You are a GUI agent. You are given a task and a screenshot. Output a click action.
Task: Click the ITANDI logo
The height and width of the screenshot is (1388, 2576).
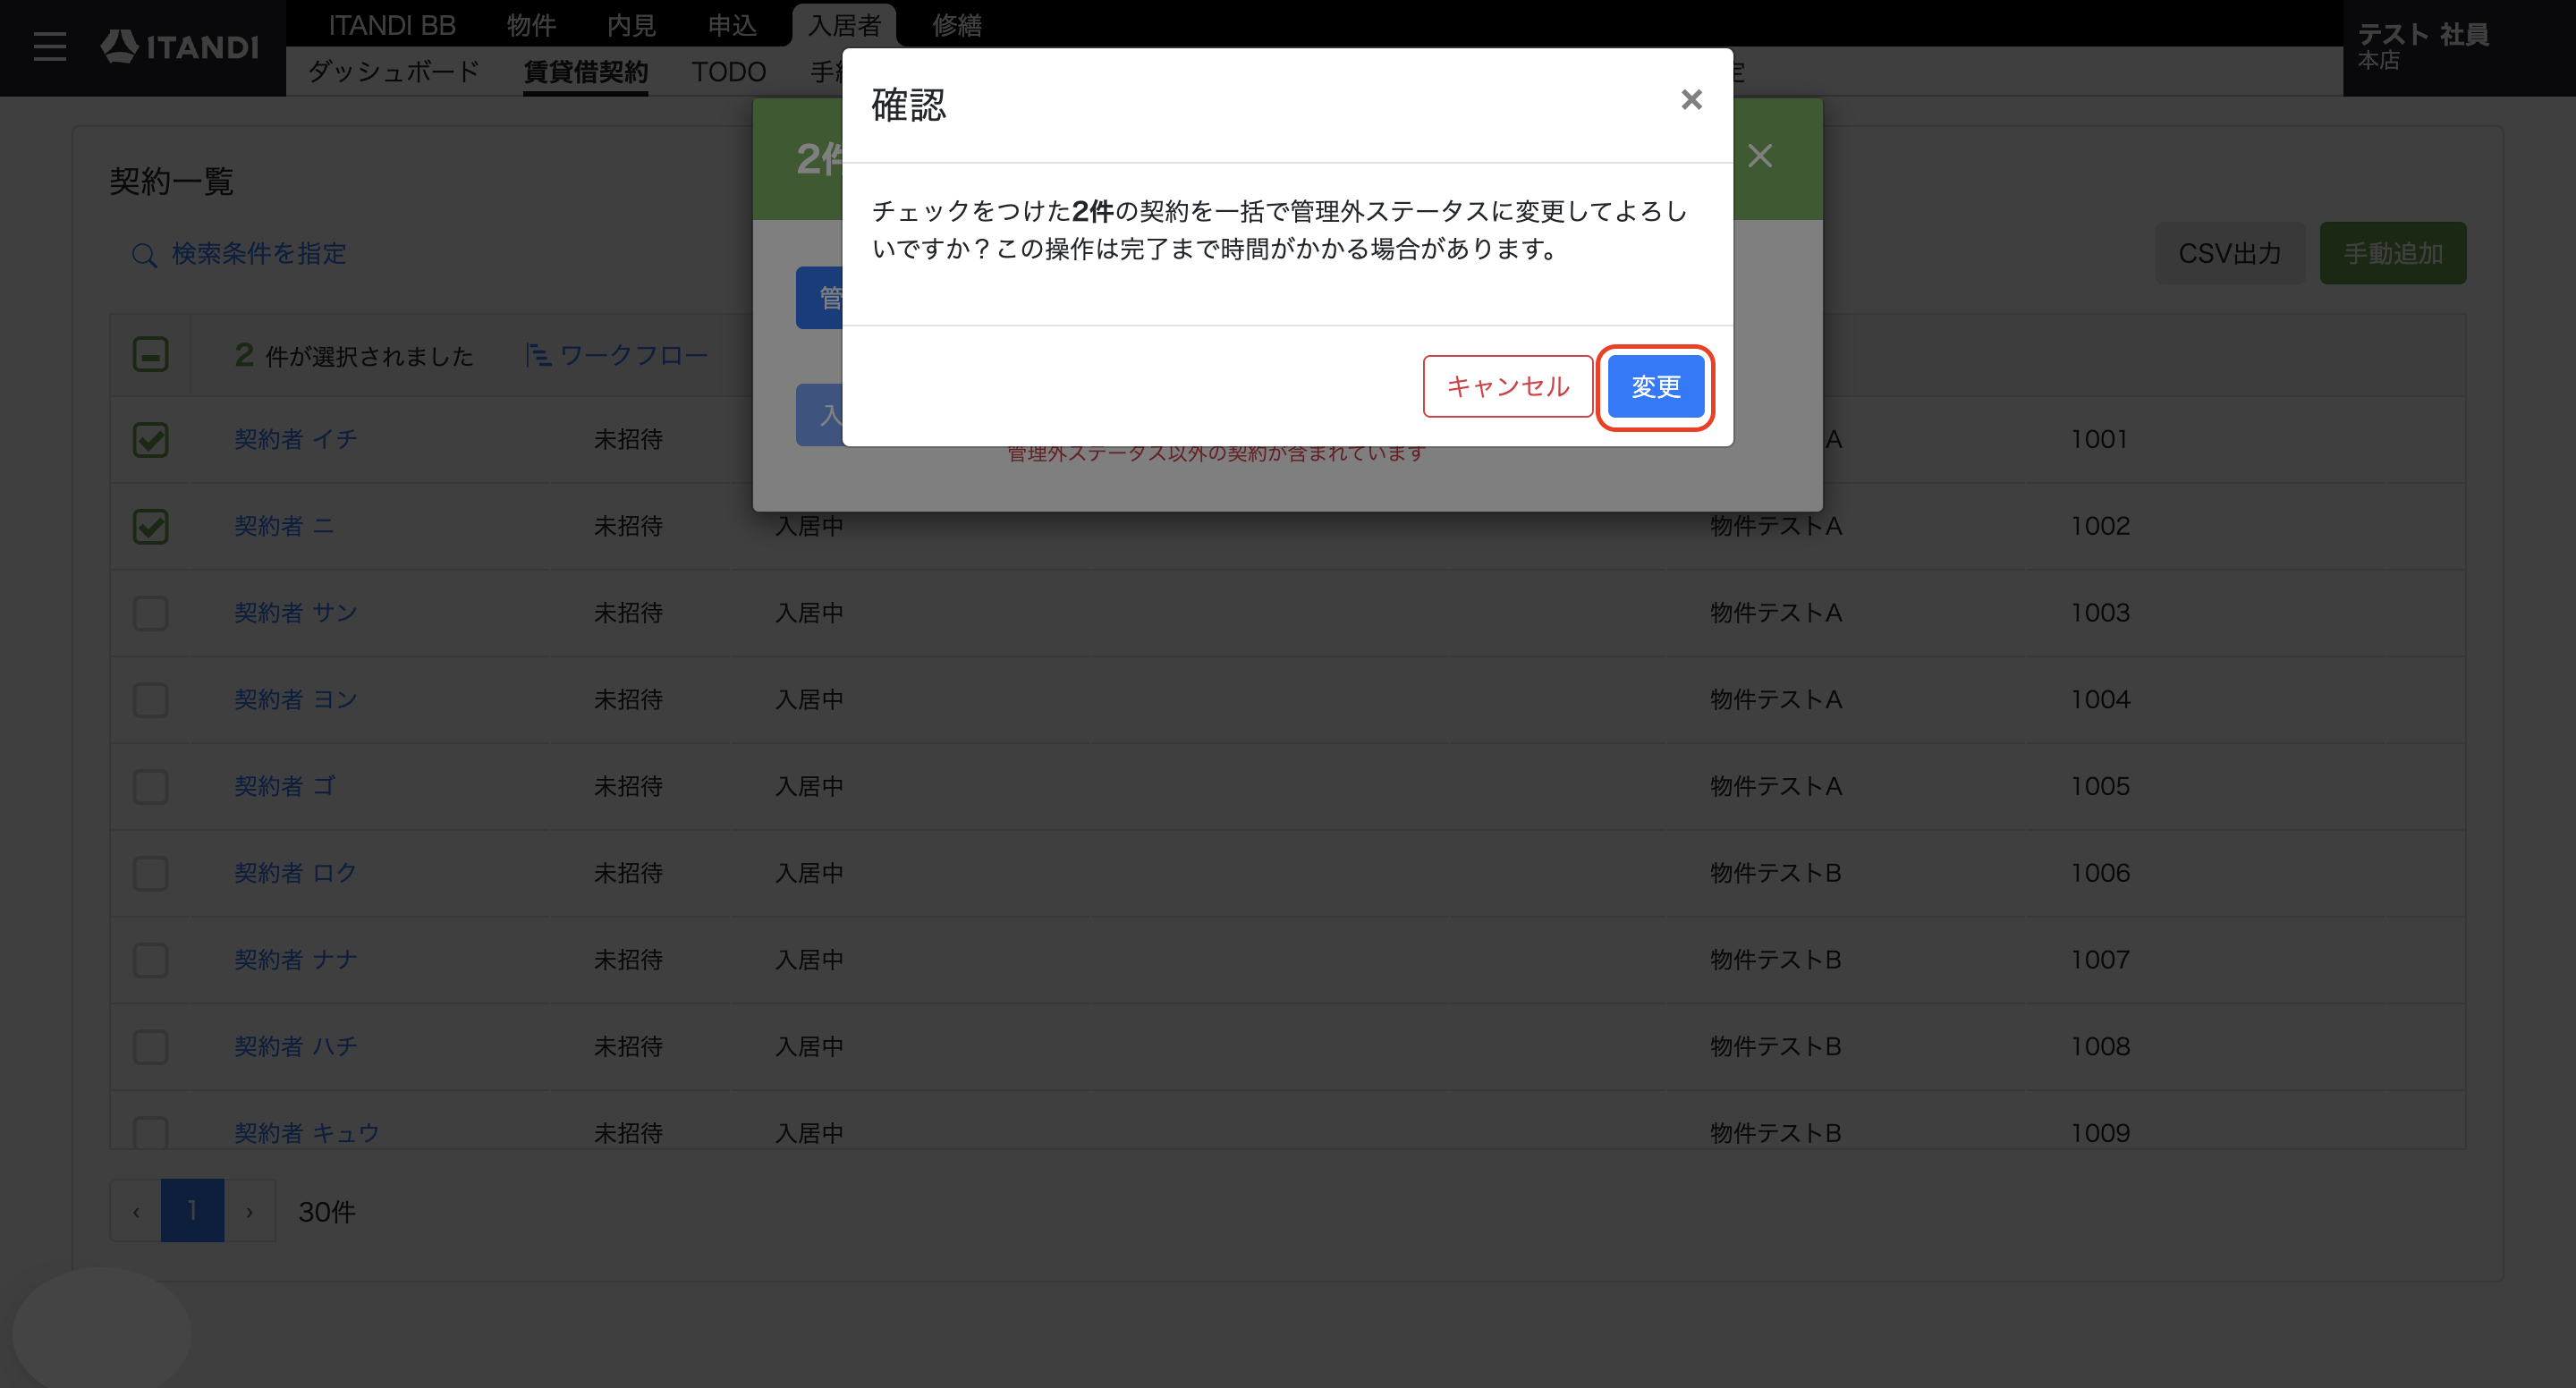[180, 46]
